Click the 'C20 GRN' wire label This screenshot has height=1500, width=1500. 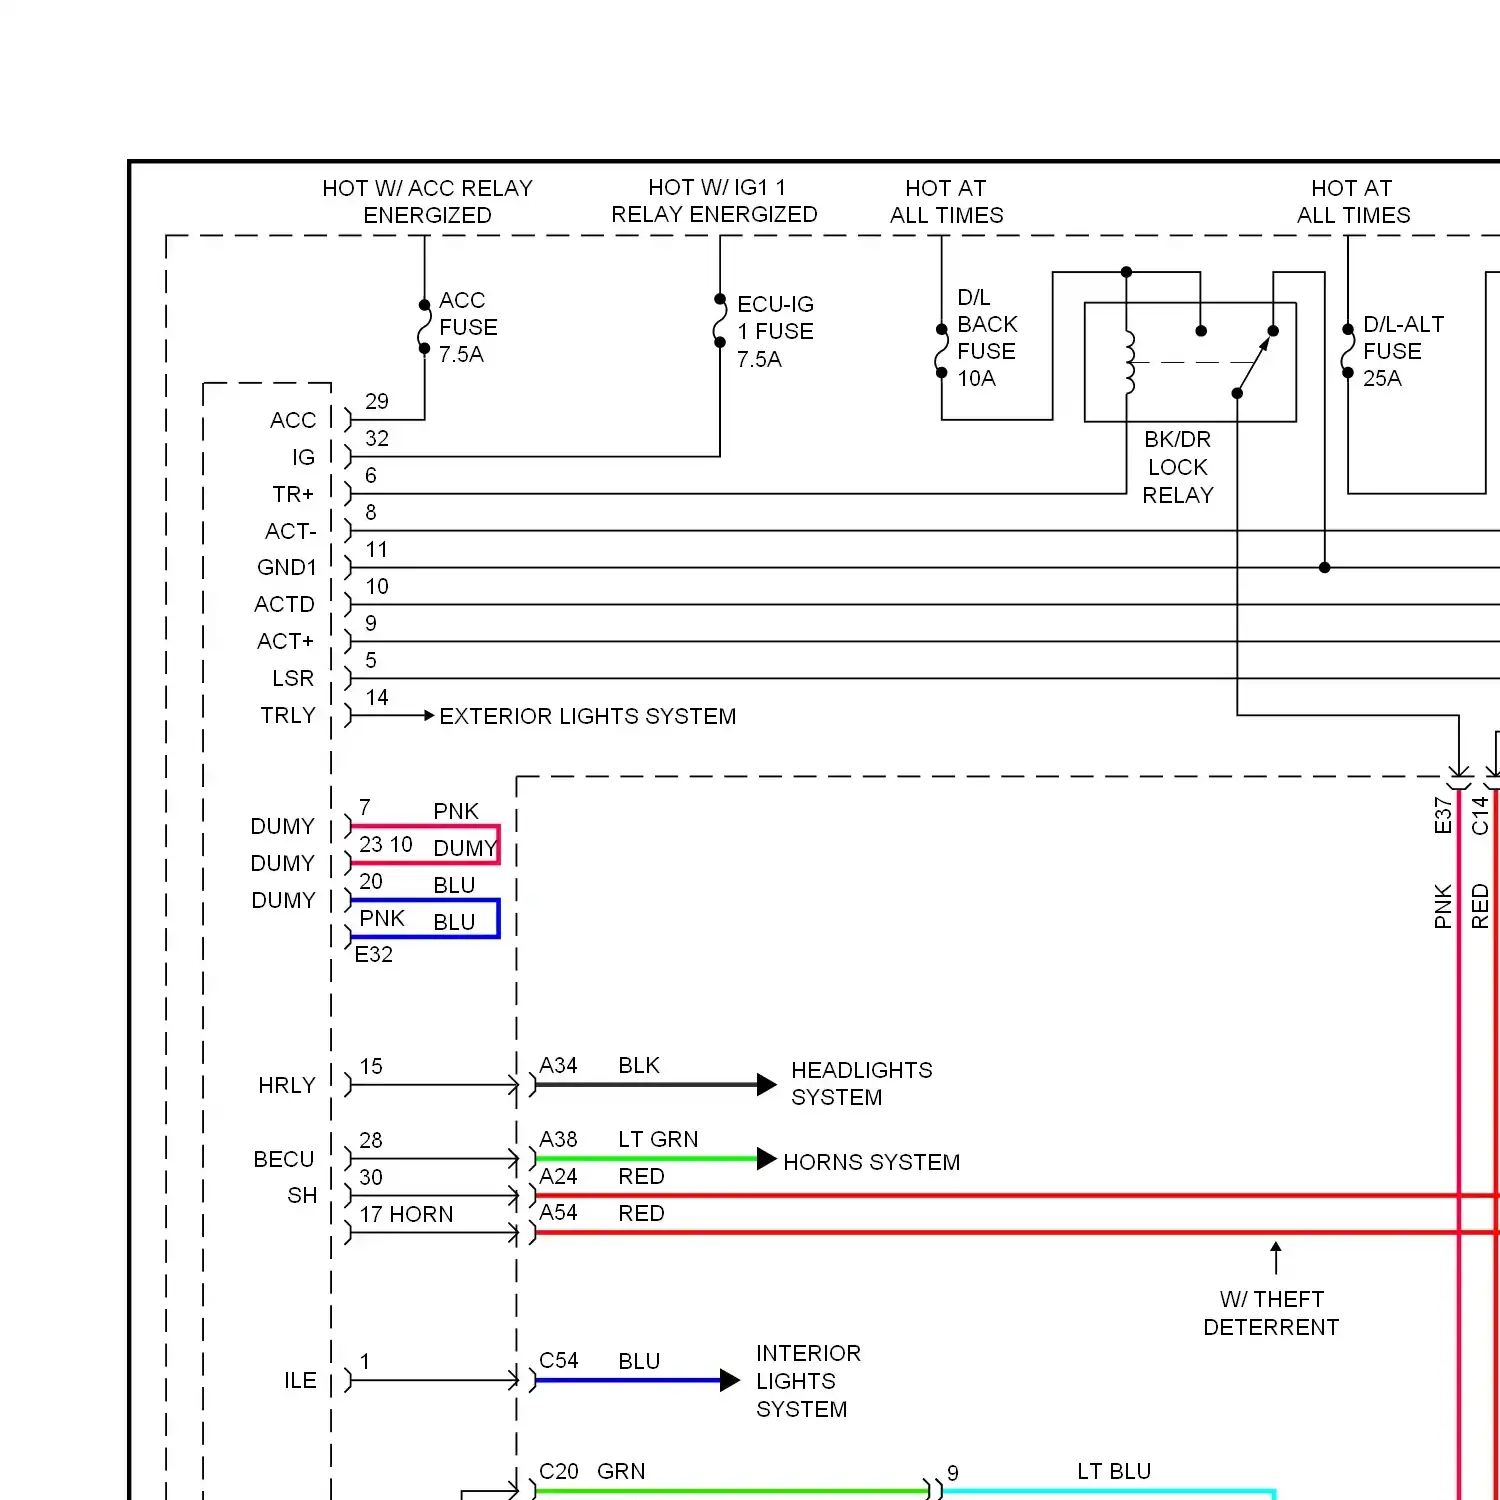click(592, 1472)
